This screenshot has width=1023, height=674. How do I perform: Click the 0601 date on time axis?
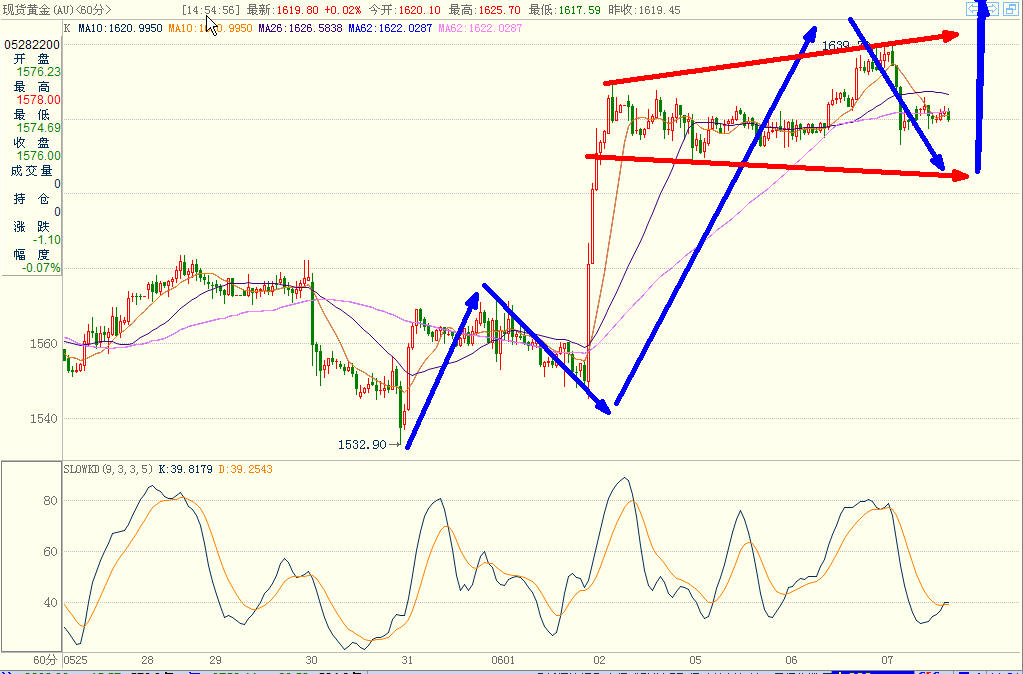503,660
